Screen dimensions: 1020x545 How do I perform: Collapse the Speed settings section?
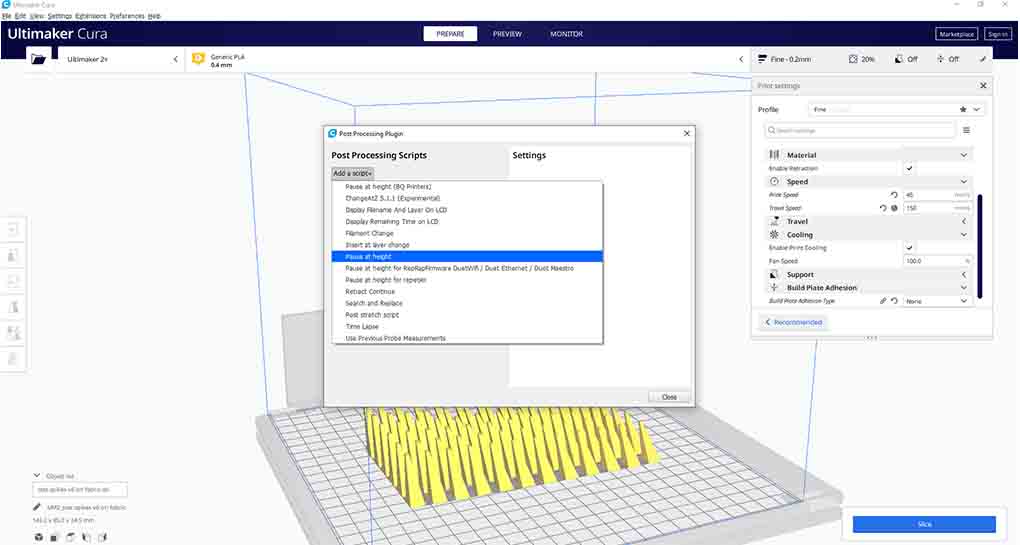click(x=964, y=181)
